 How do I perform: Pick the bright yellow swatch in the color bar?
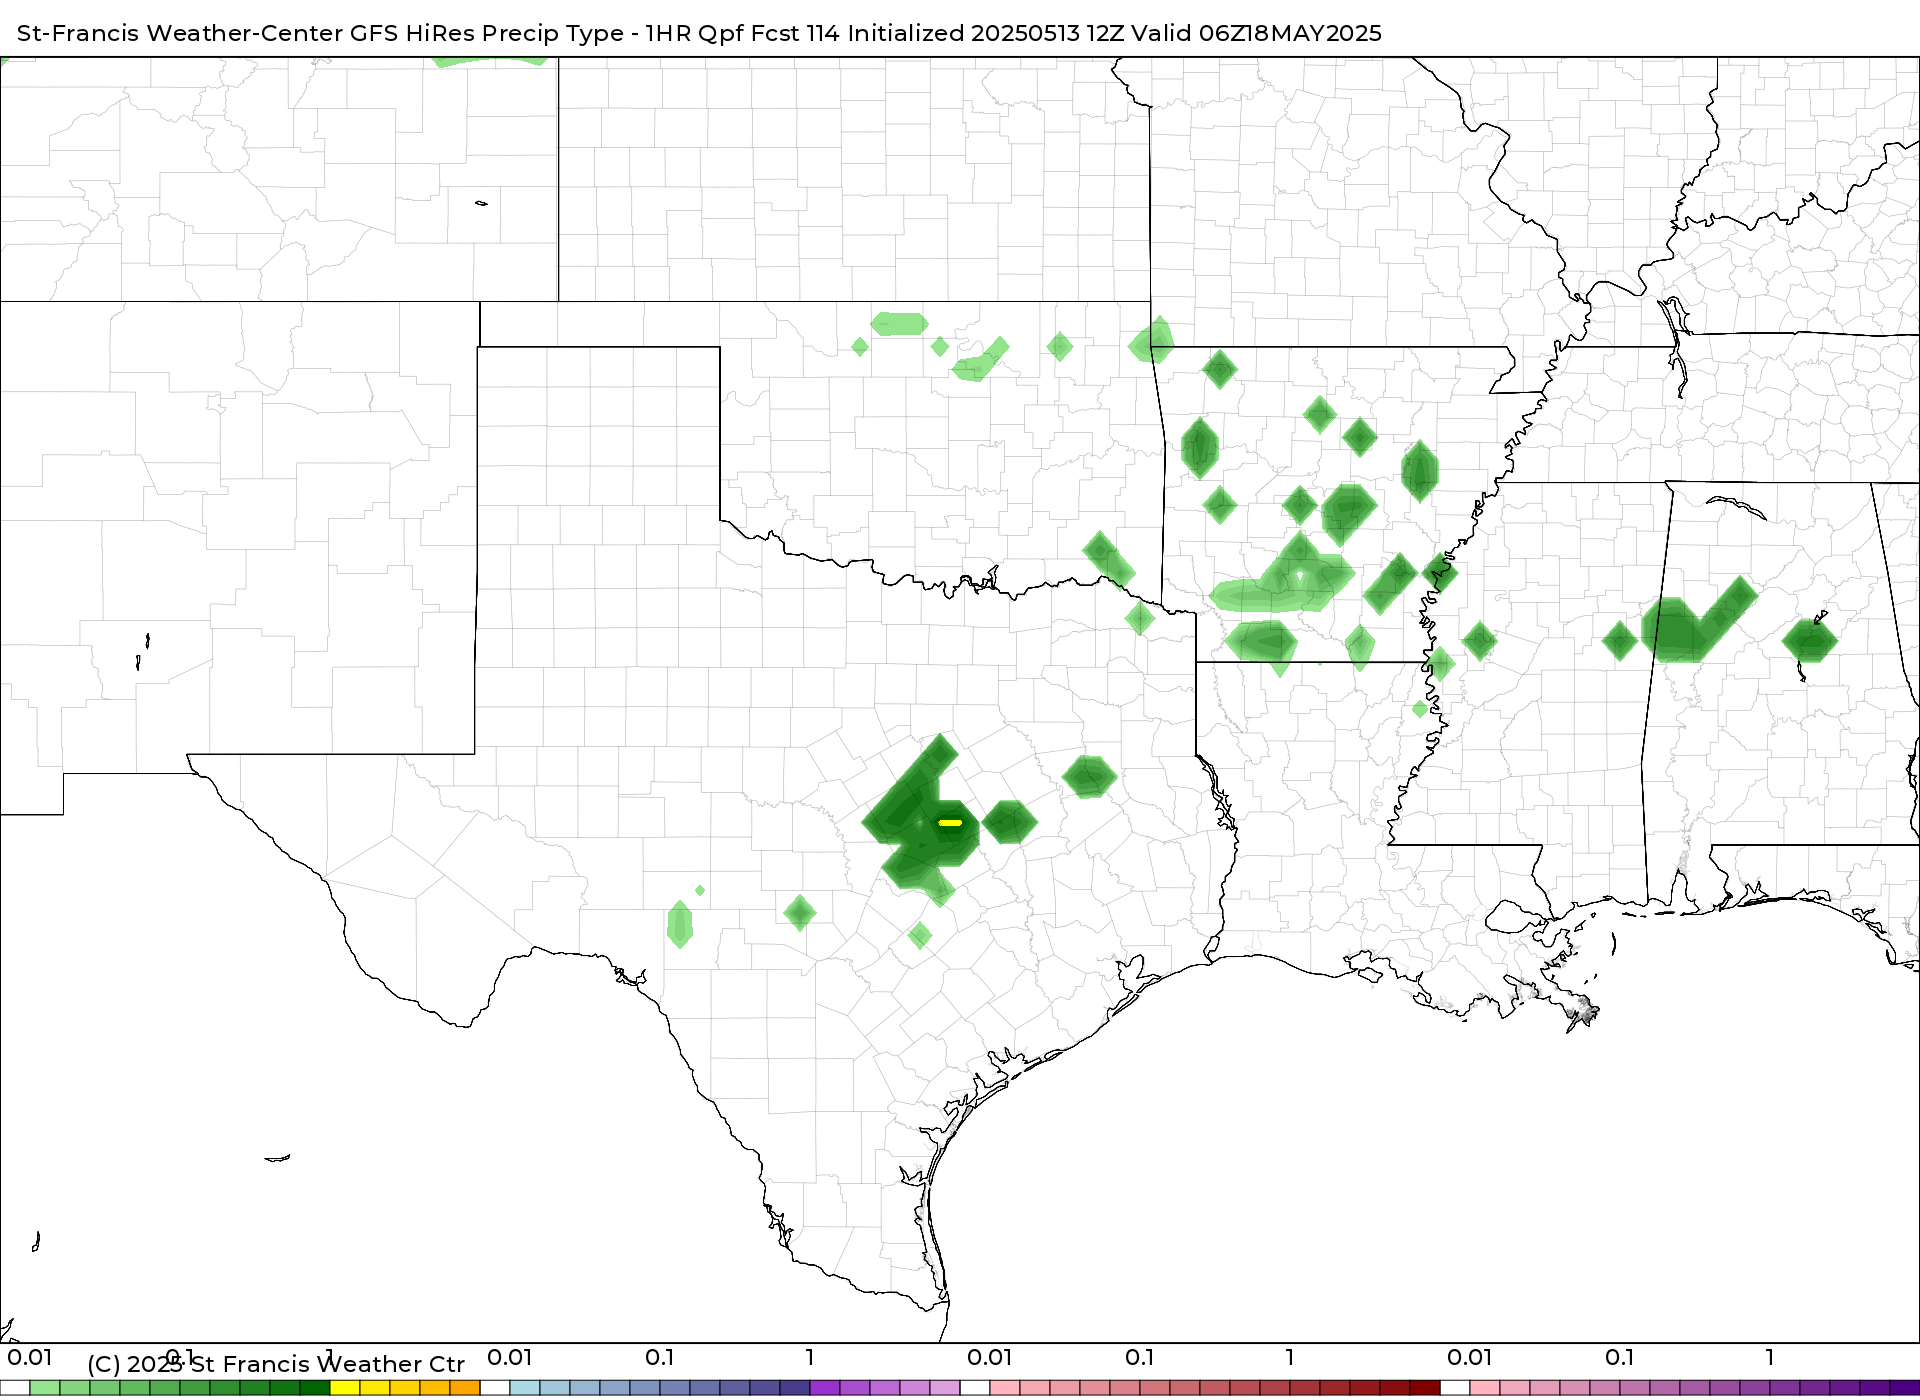click(x=345, y=1388)
